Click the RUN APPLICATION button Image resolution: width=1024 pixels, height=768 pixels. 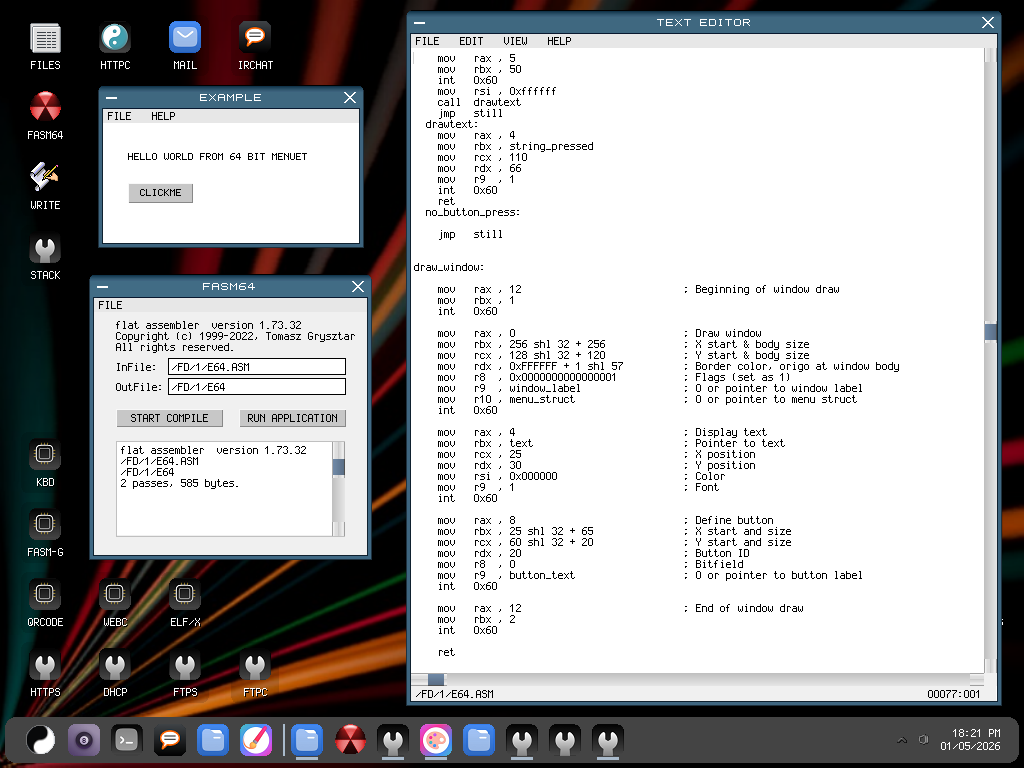pos(293,418)
